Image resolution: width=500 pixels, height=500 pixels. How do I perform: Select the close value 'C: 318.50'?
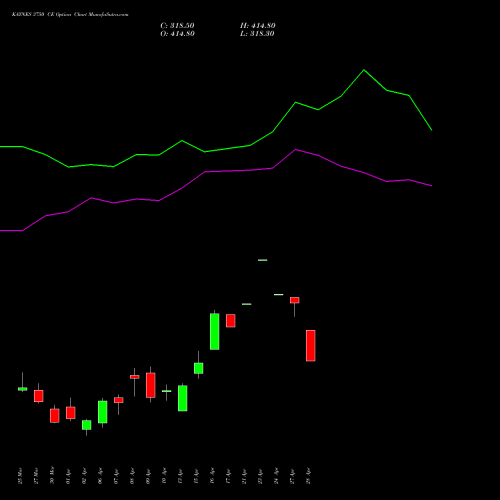click(x=177, y=26)
